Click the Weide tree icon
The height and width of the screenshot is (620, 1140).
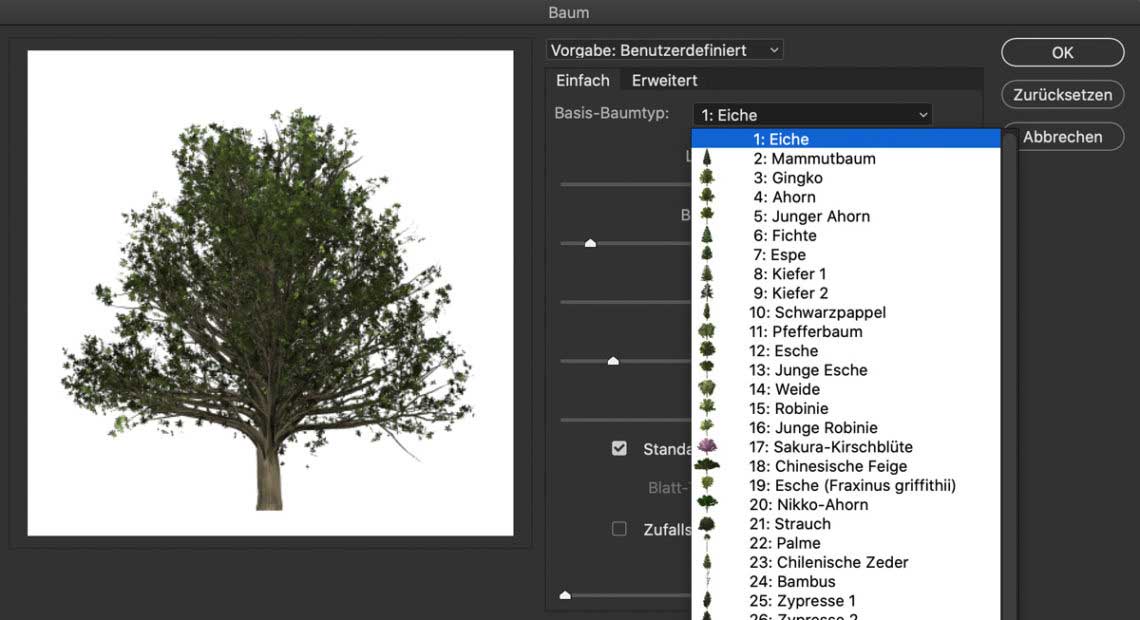point(707,389)
